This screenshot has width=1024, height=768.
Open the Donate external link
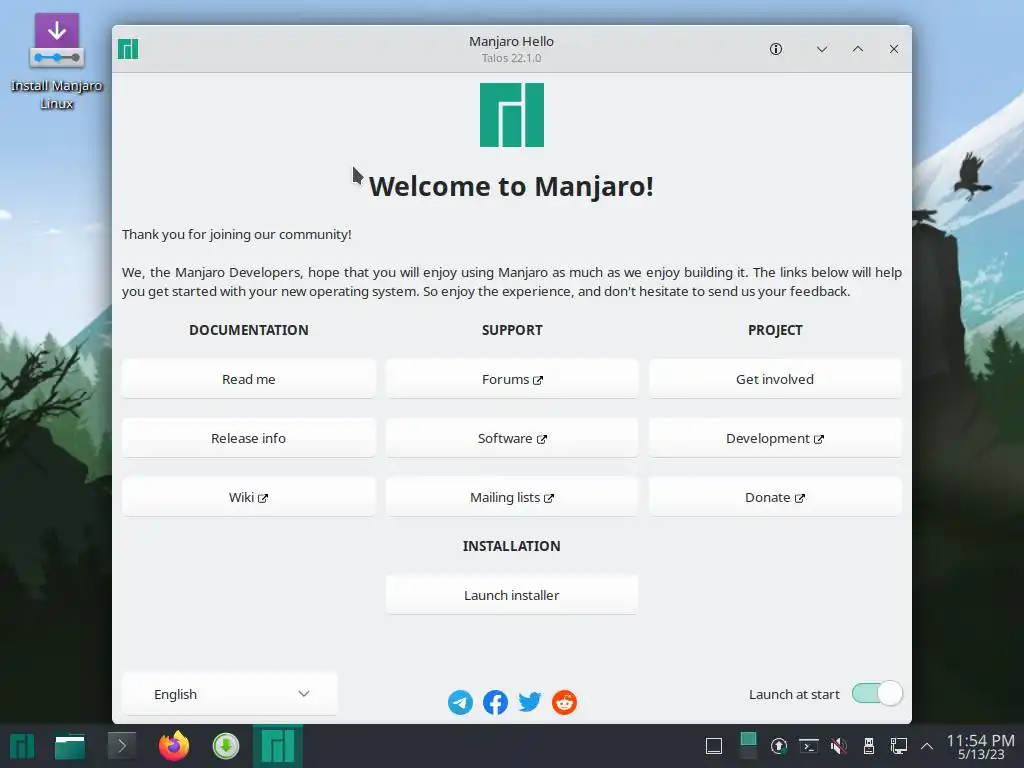(775, 497)
